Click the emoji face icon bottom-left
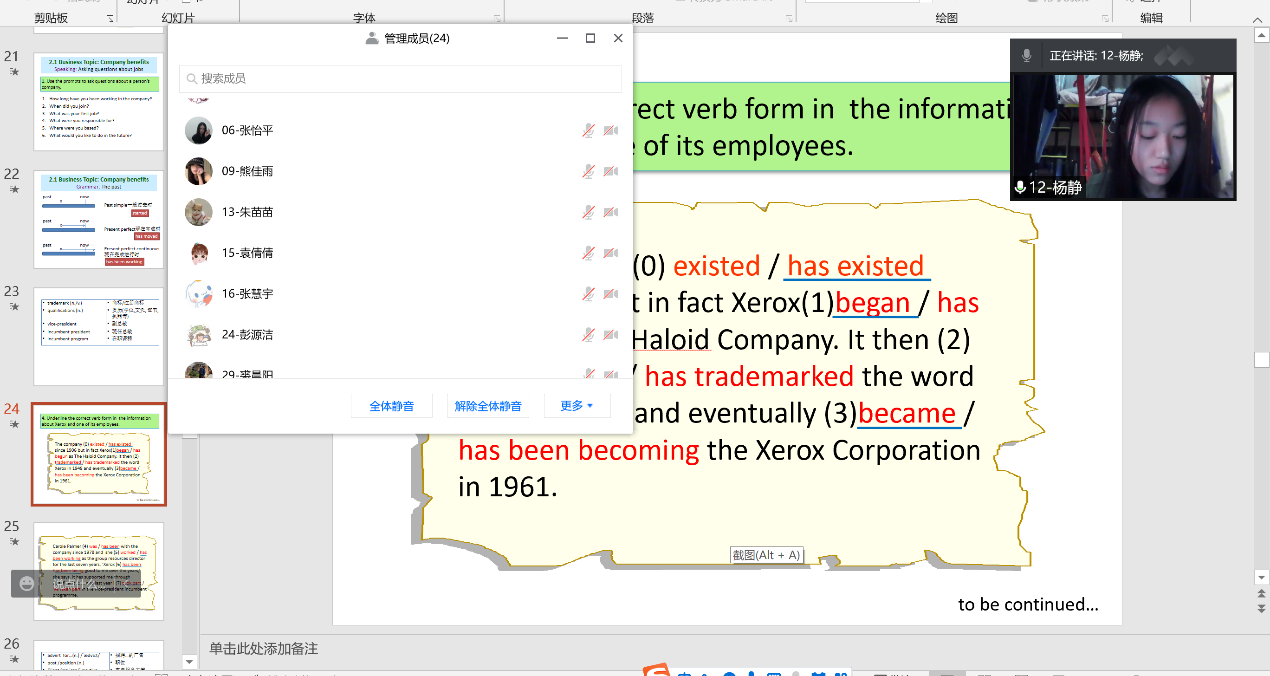This screenshot has width=1270, height=676. click(x=27, y=583)
